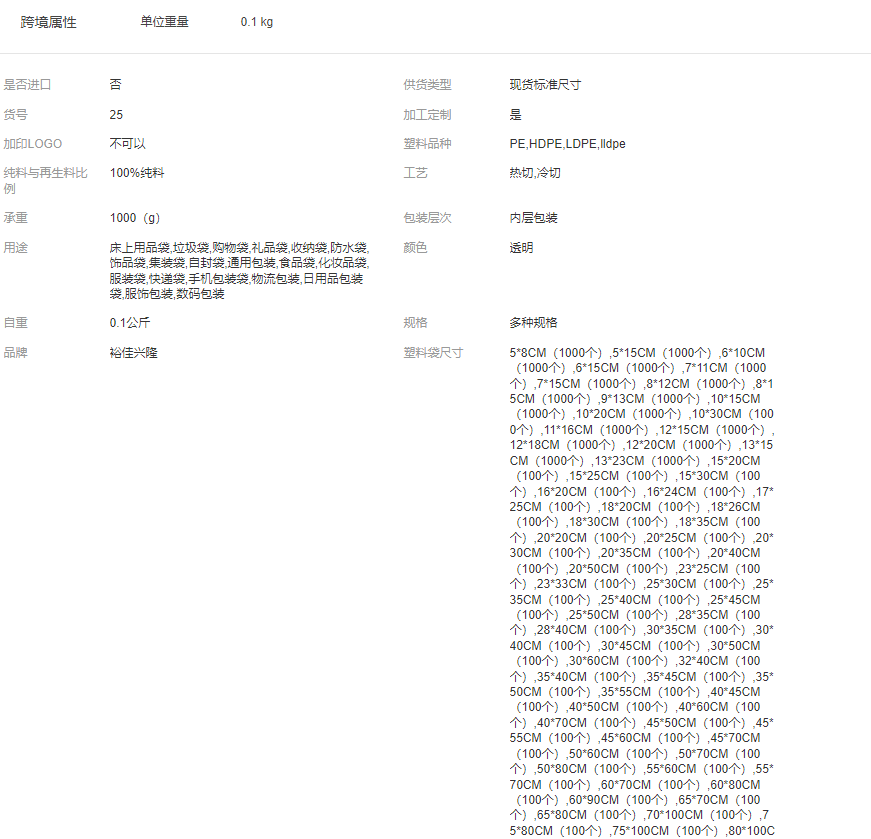Viewport: 871px width, 839px height.
Task: Click the 是否进口 attribute label
Action: click(x=27, y=85)
